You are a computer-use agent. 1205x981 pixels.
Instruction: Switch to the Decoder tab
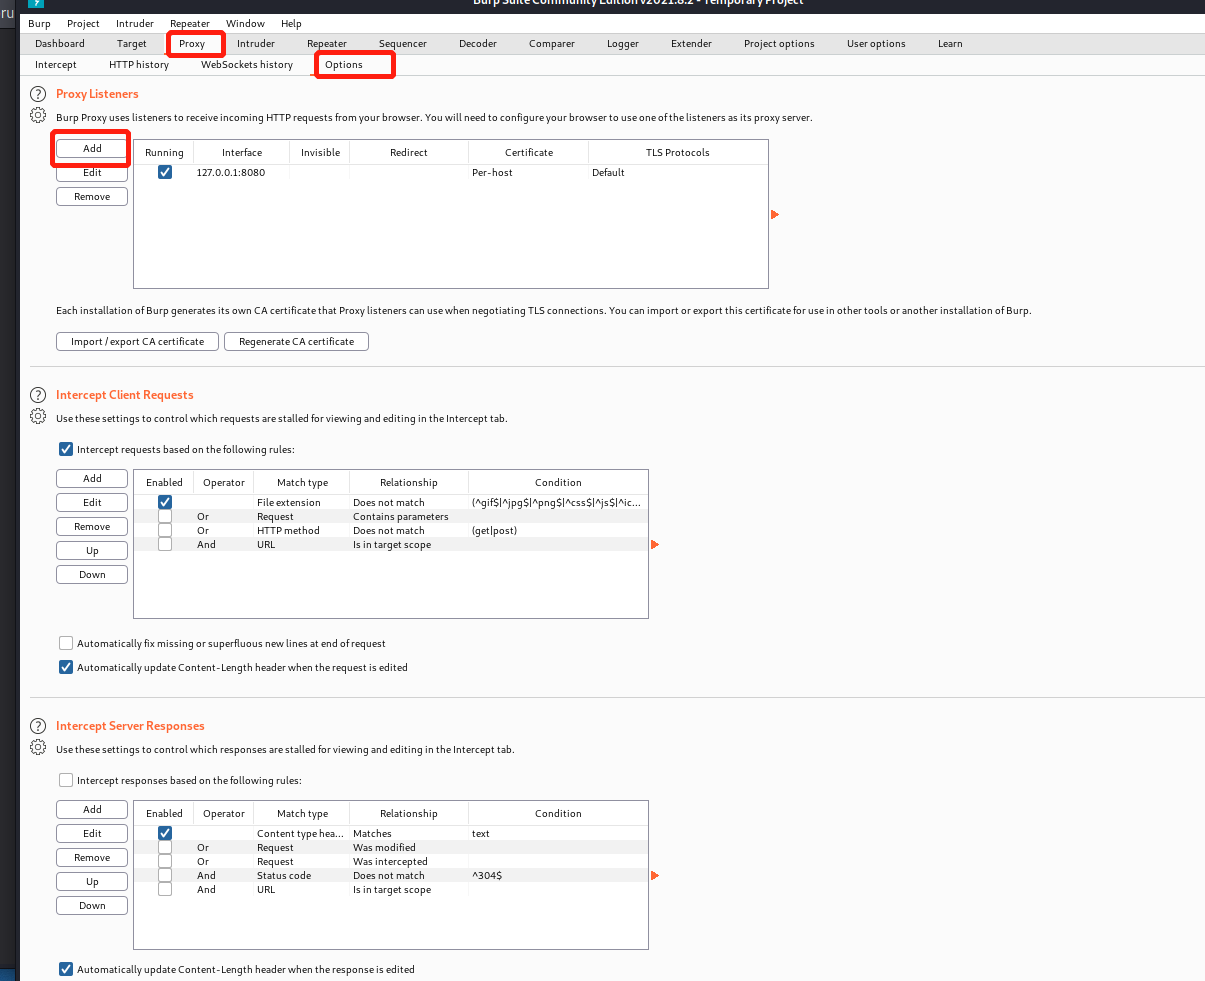click(x=478, y=44)
